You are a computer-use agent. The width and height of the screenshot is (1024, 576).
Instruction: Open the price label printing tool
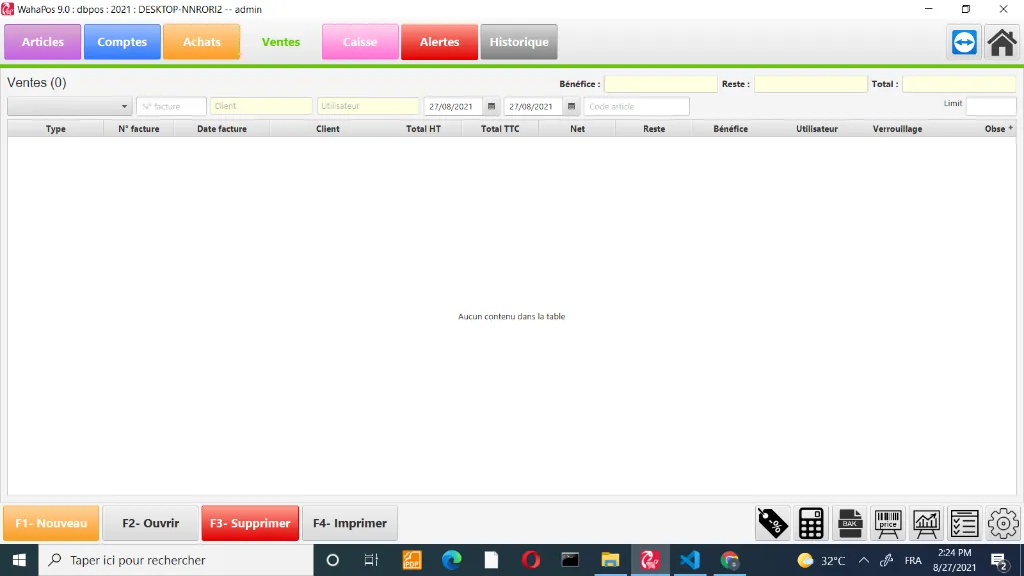887,523
